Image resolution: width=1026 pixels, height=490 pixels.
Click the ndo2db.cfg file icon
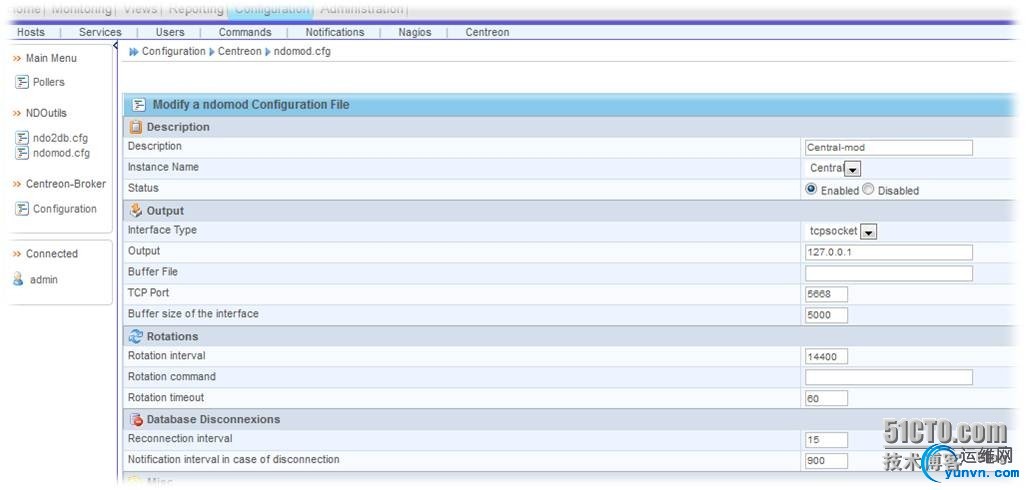click(22, 138)
